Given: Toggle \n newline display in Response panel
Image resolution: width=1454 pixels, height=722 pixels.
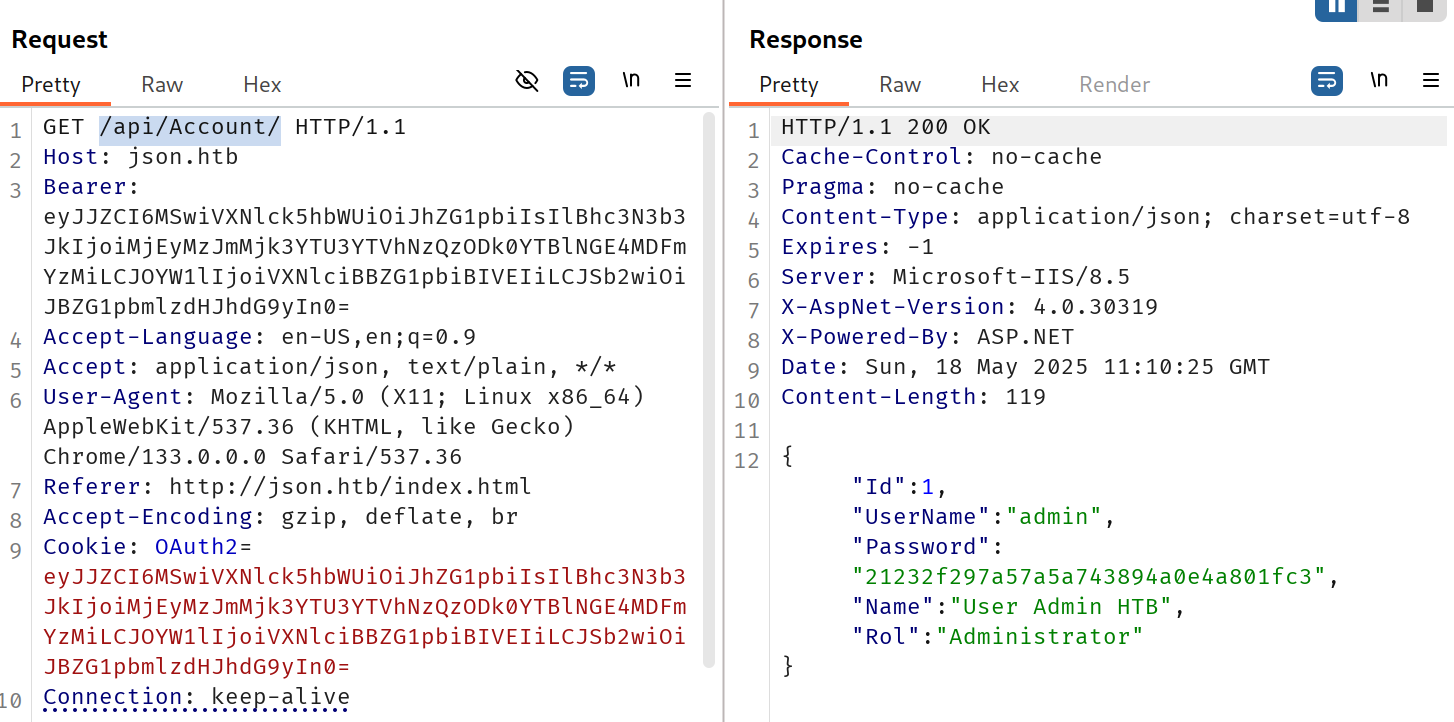Looking at the screenshot, I should click(1379, 81).
